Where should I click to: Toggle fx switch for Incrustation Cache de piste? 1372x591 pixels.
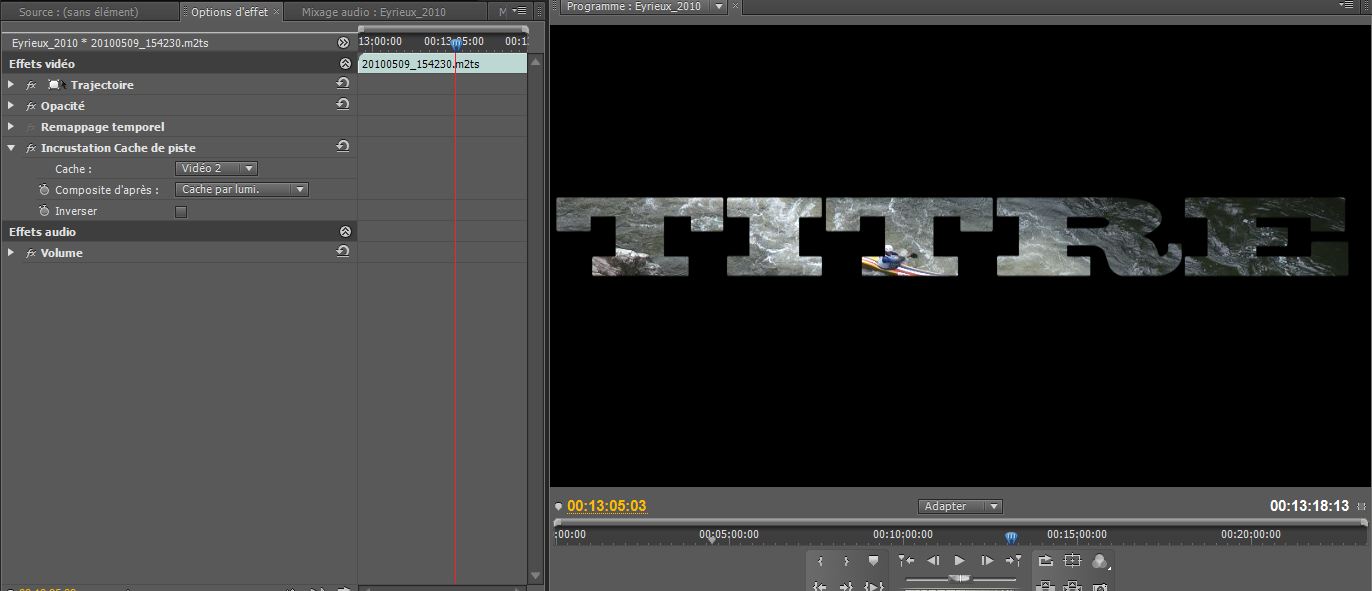click(x=31, y=148)
